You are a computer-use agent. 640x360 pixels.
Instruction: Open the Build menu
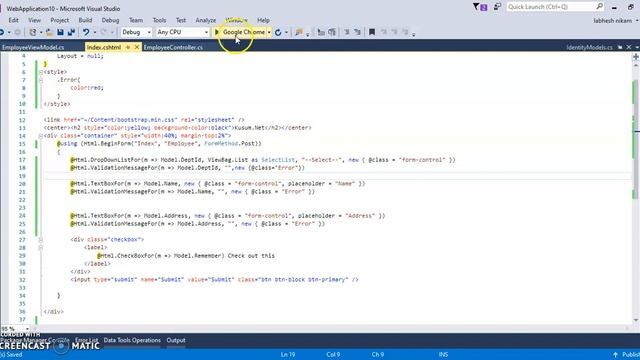pos(85,20)
